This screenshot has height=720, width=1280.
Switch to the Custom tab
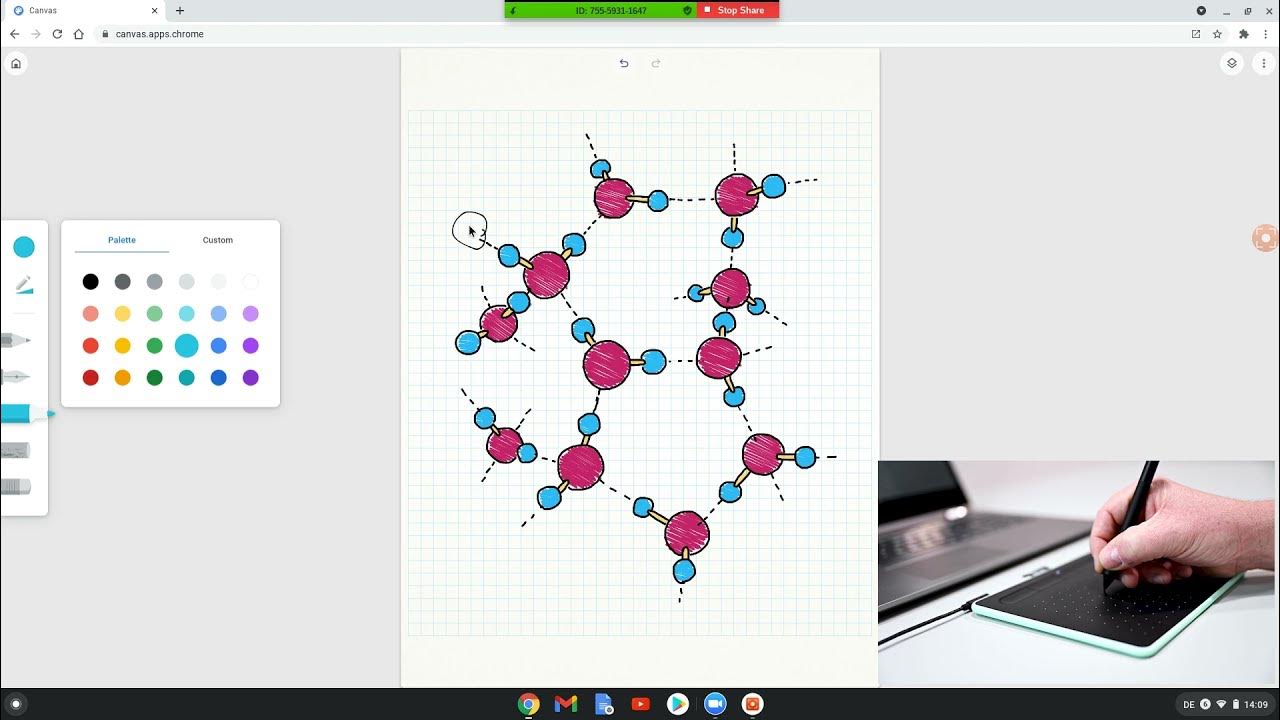coord(218,240)
